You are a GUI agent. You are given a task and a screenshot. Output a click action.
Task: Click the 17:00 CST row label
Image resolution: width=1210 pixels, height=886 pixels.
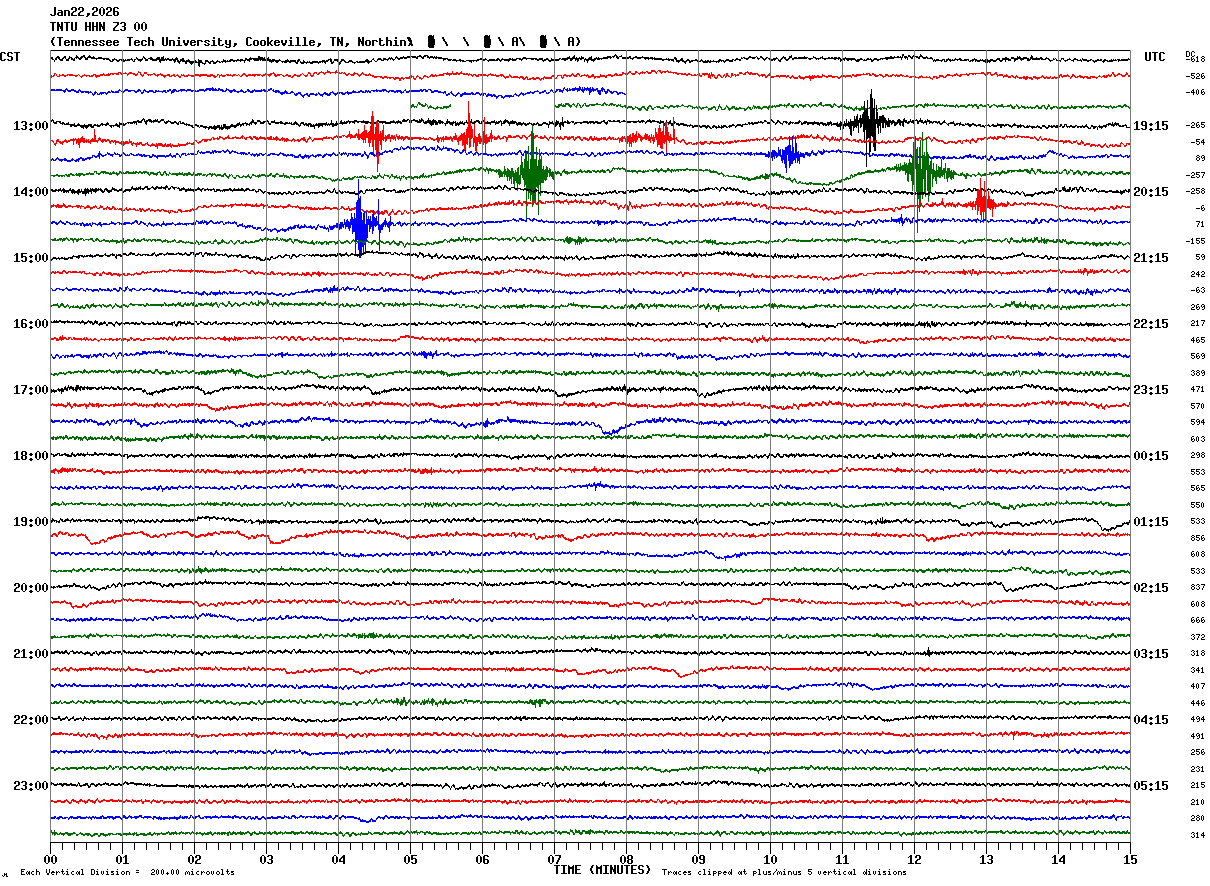(x=31, y=390)
